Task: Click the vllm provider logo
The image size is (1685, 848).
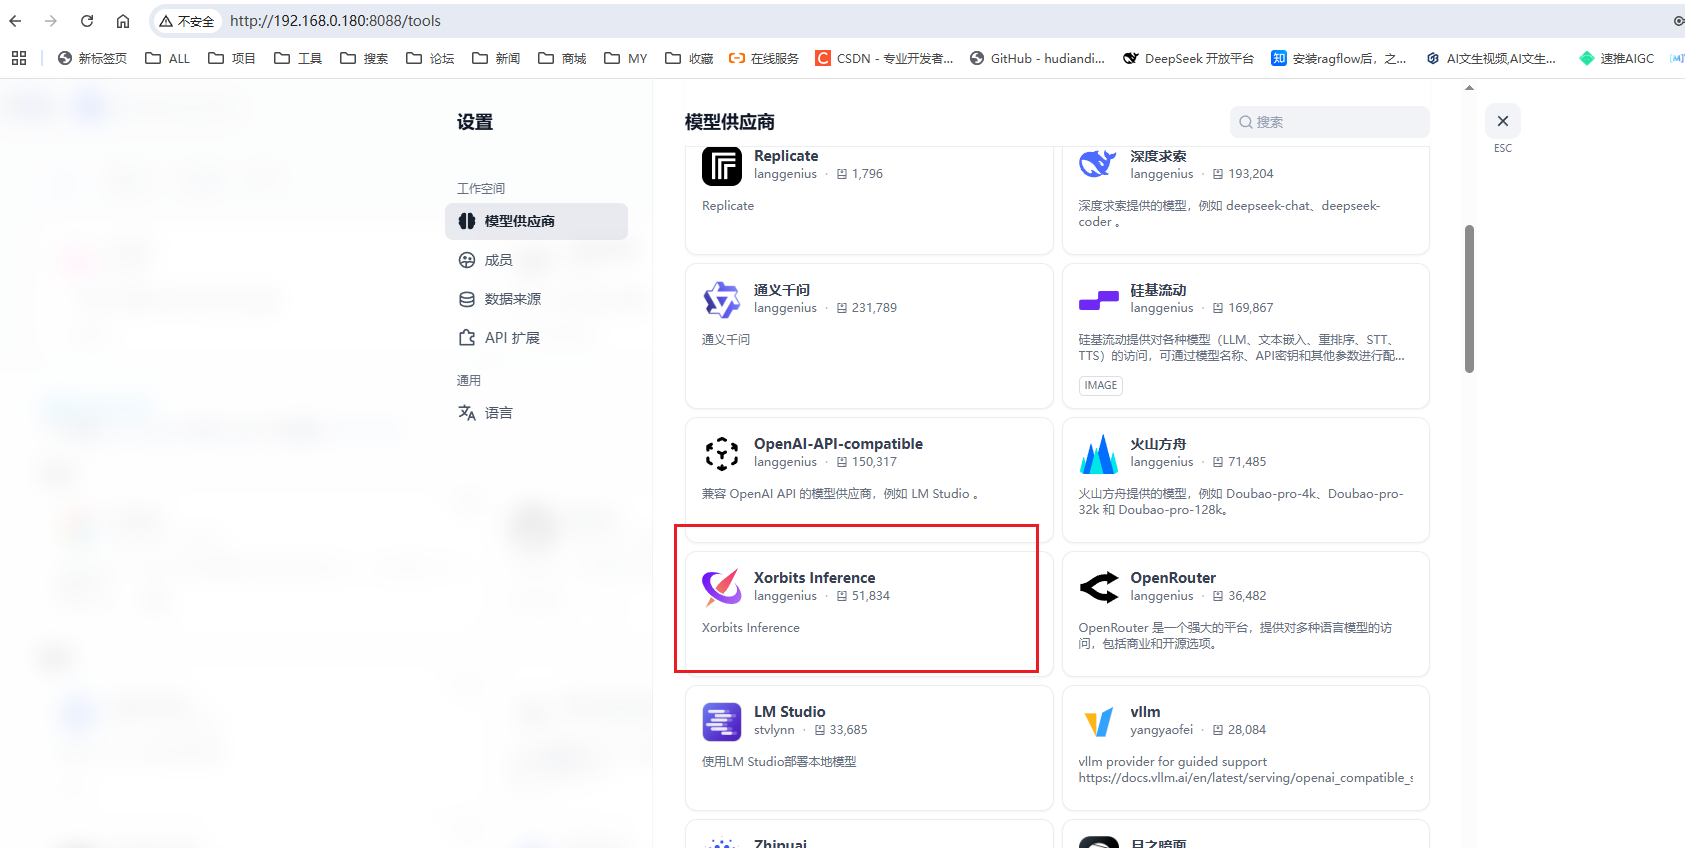Action: click(1098, 722)
